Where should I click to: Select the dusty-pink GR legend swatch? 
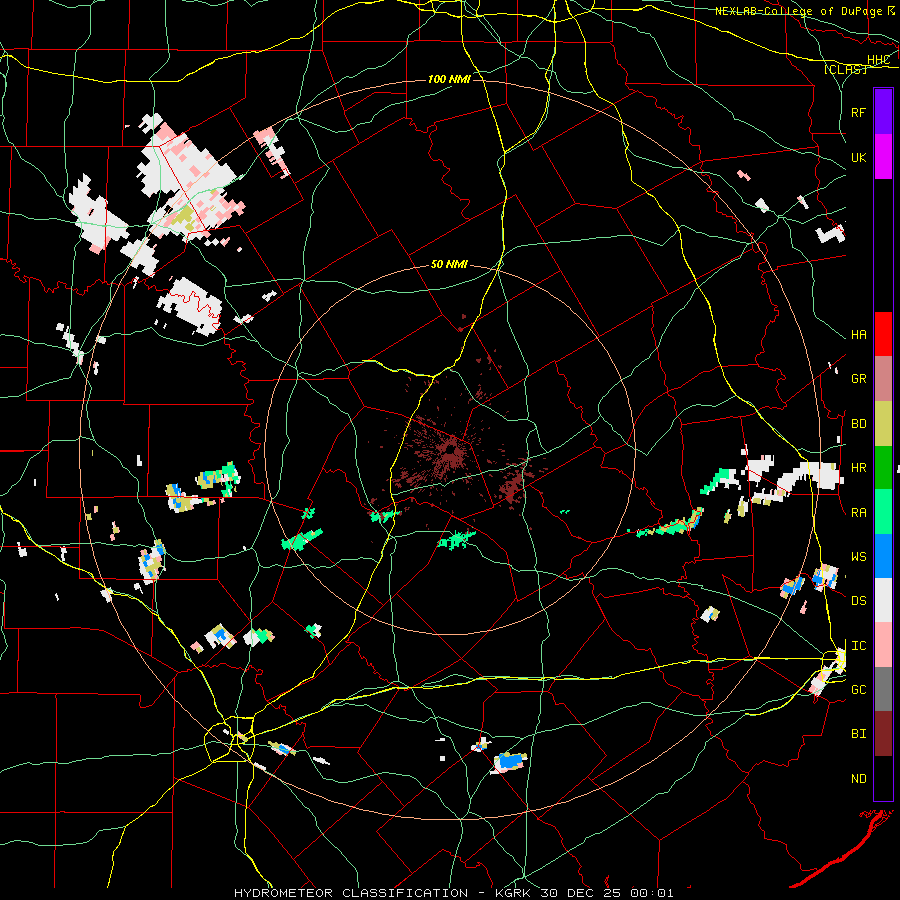883,379
